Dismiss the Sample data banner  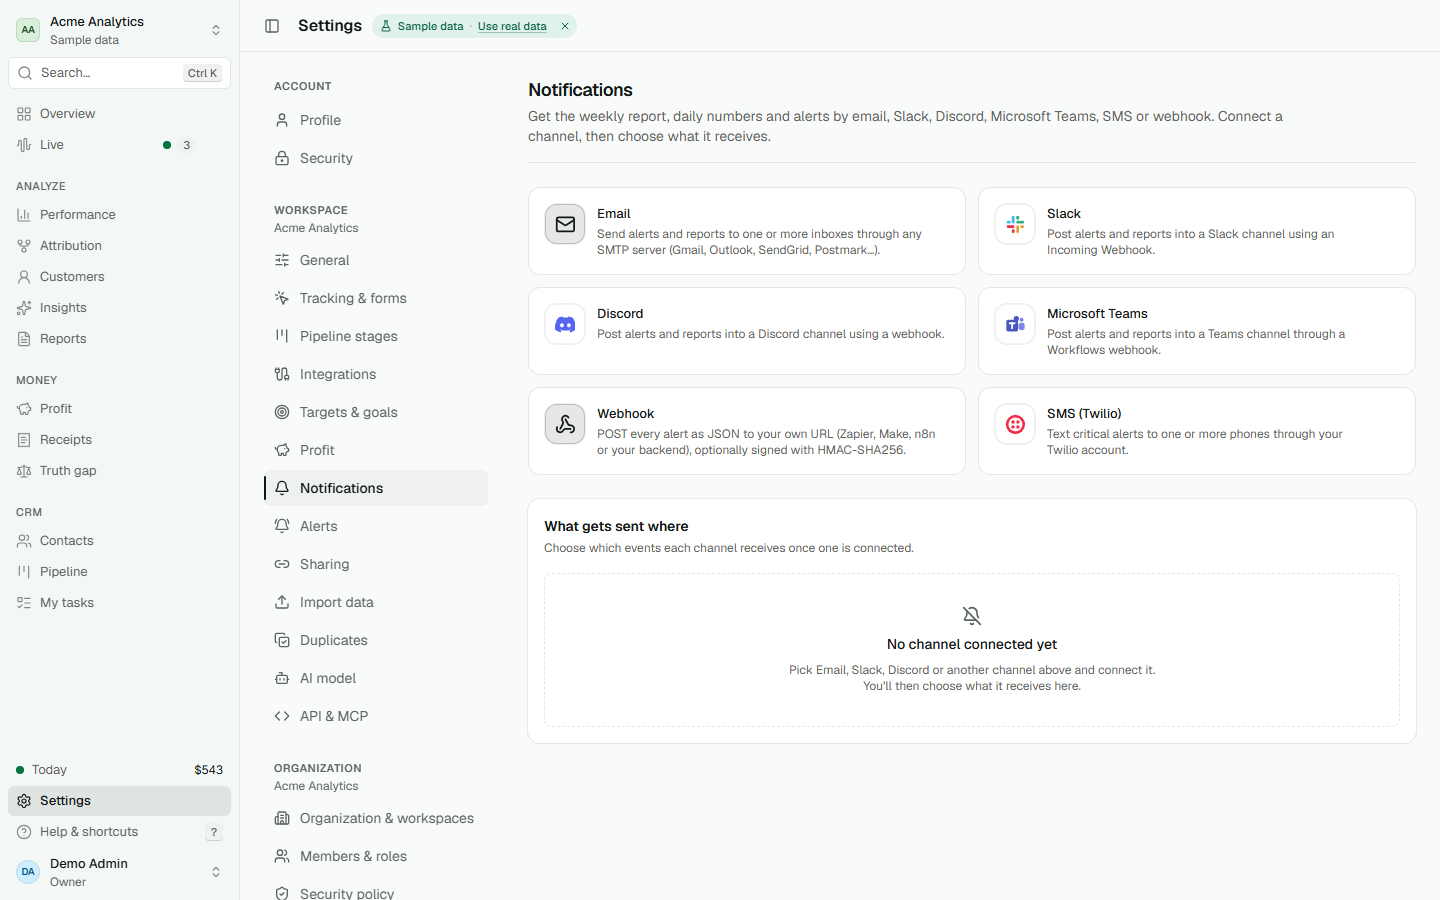[565, 26]
